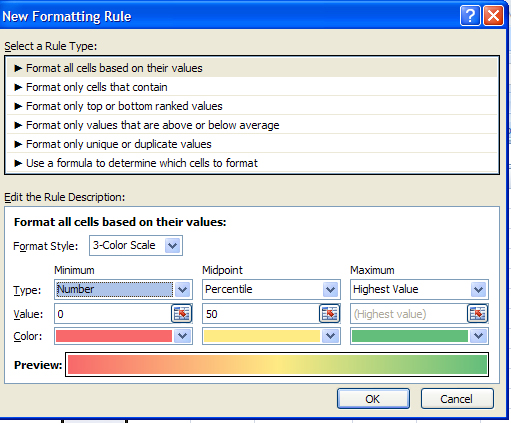Open the Minimum Type dropdown
Screen dimensions: 511x423
click(182, 289)
